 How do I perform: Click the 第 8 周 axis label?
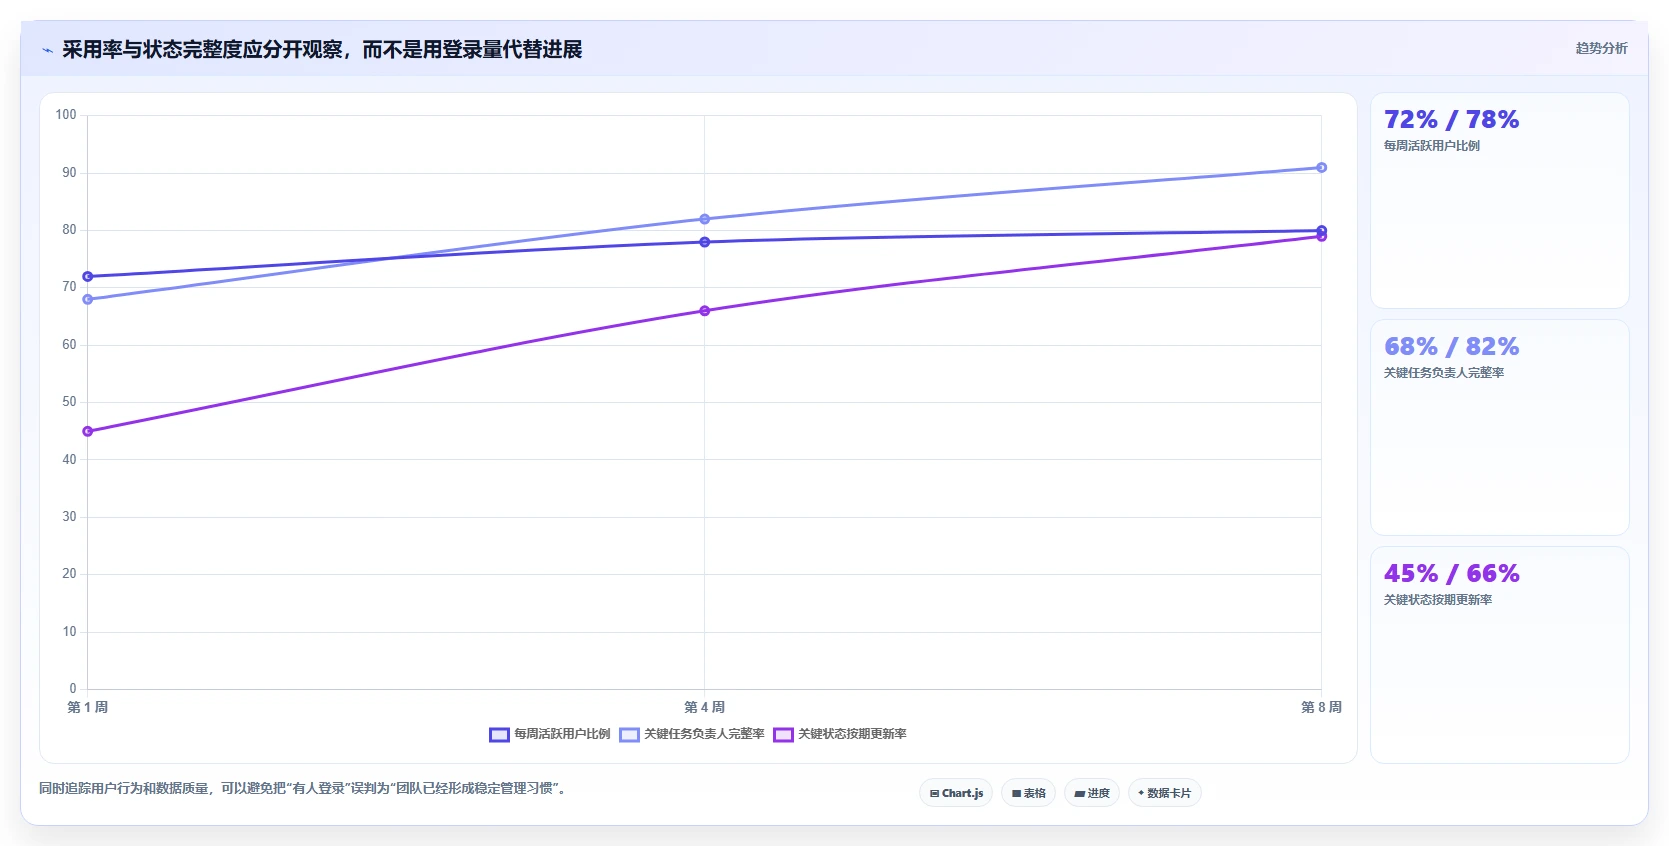point(1321,707)
